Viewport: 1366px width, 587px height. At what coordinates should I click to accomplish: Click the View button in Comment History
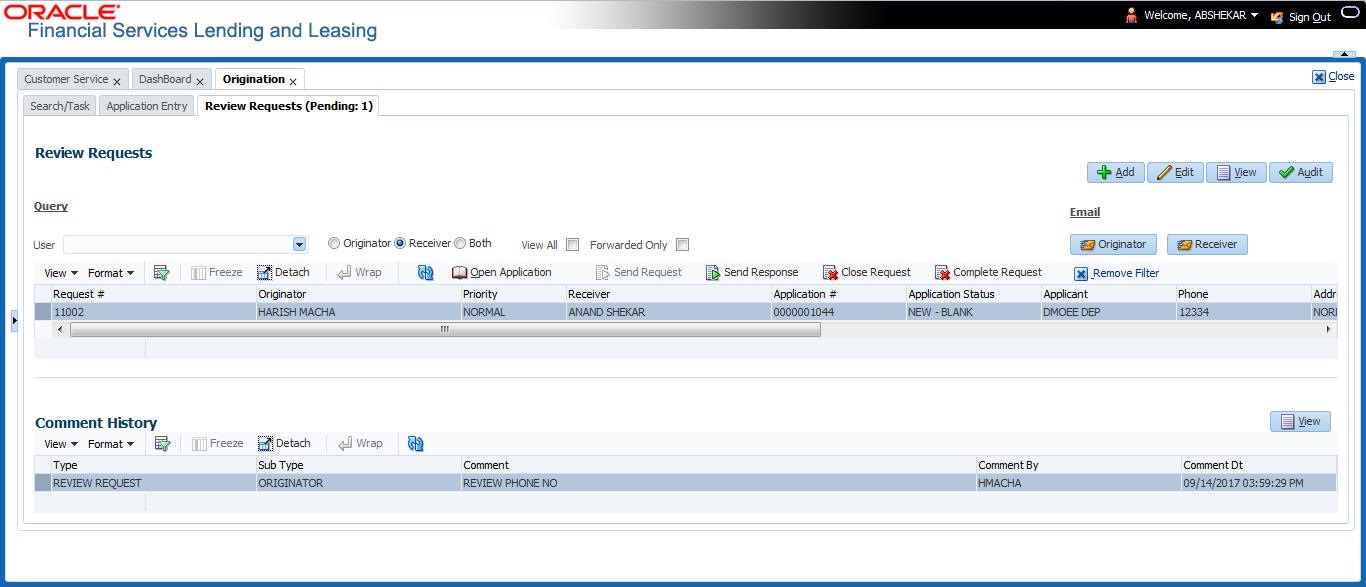coord(1300,421)
